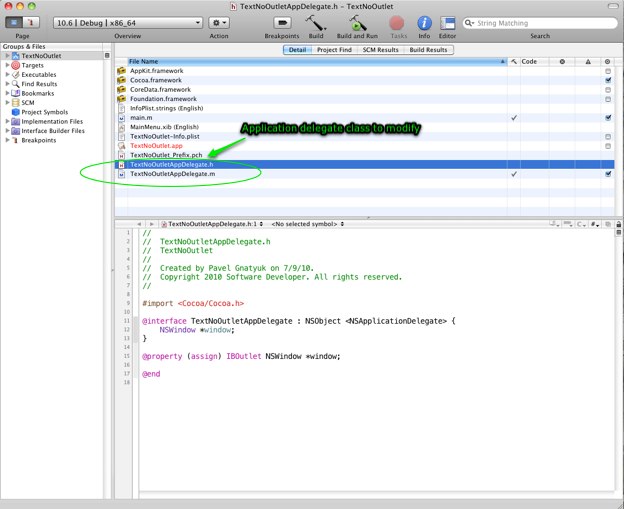Toggle target checkbox for CoreData.framework
Viewport: 624px width, 509px height.
click(608, 90)
